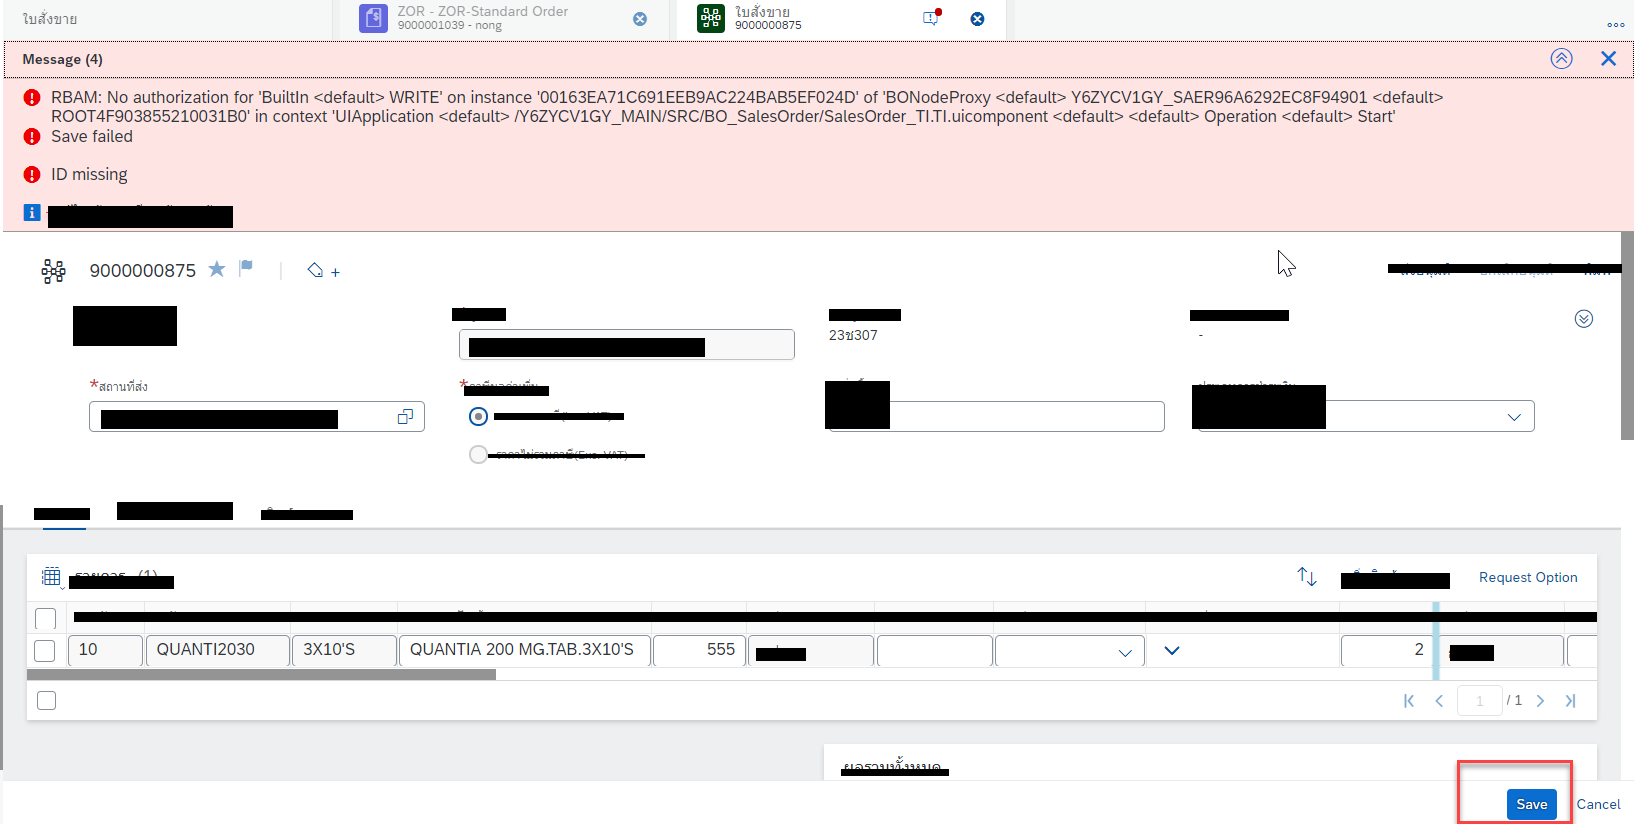Screen dimensions: 1634x824
Task: Open the tab overflow three-dots menu
Action: click(x=1616, y=24)
